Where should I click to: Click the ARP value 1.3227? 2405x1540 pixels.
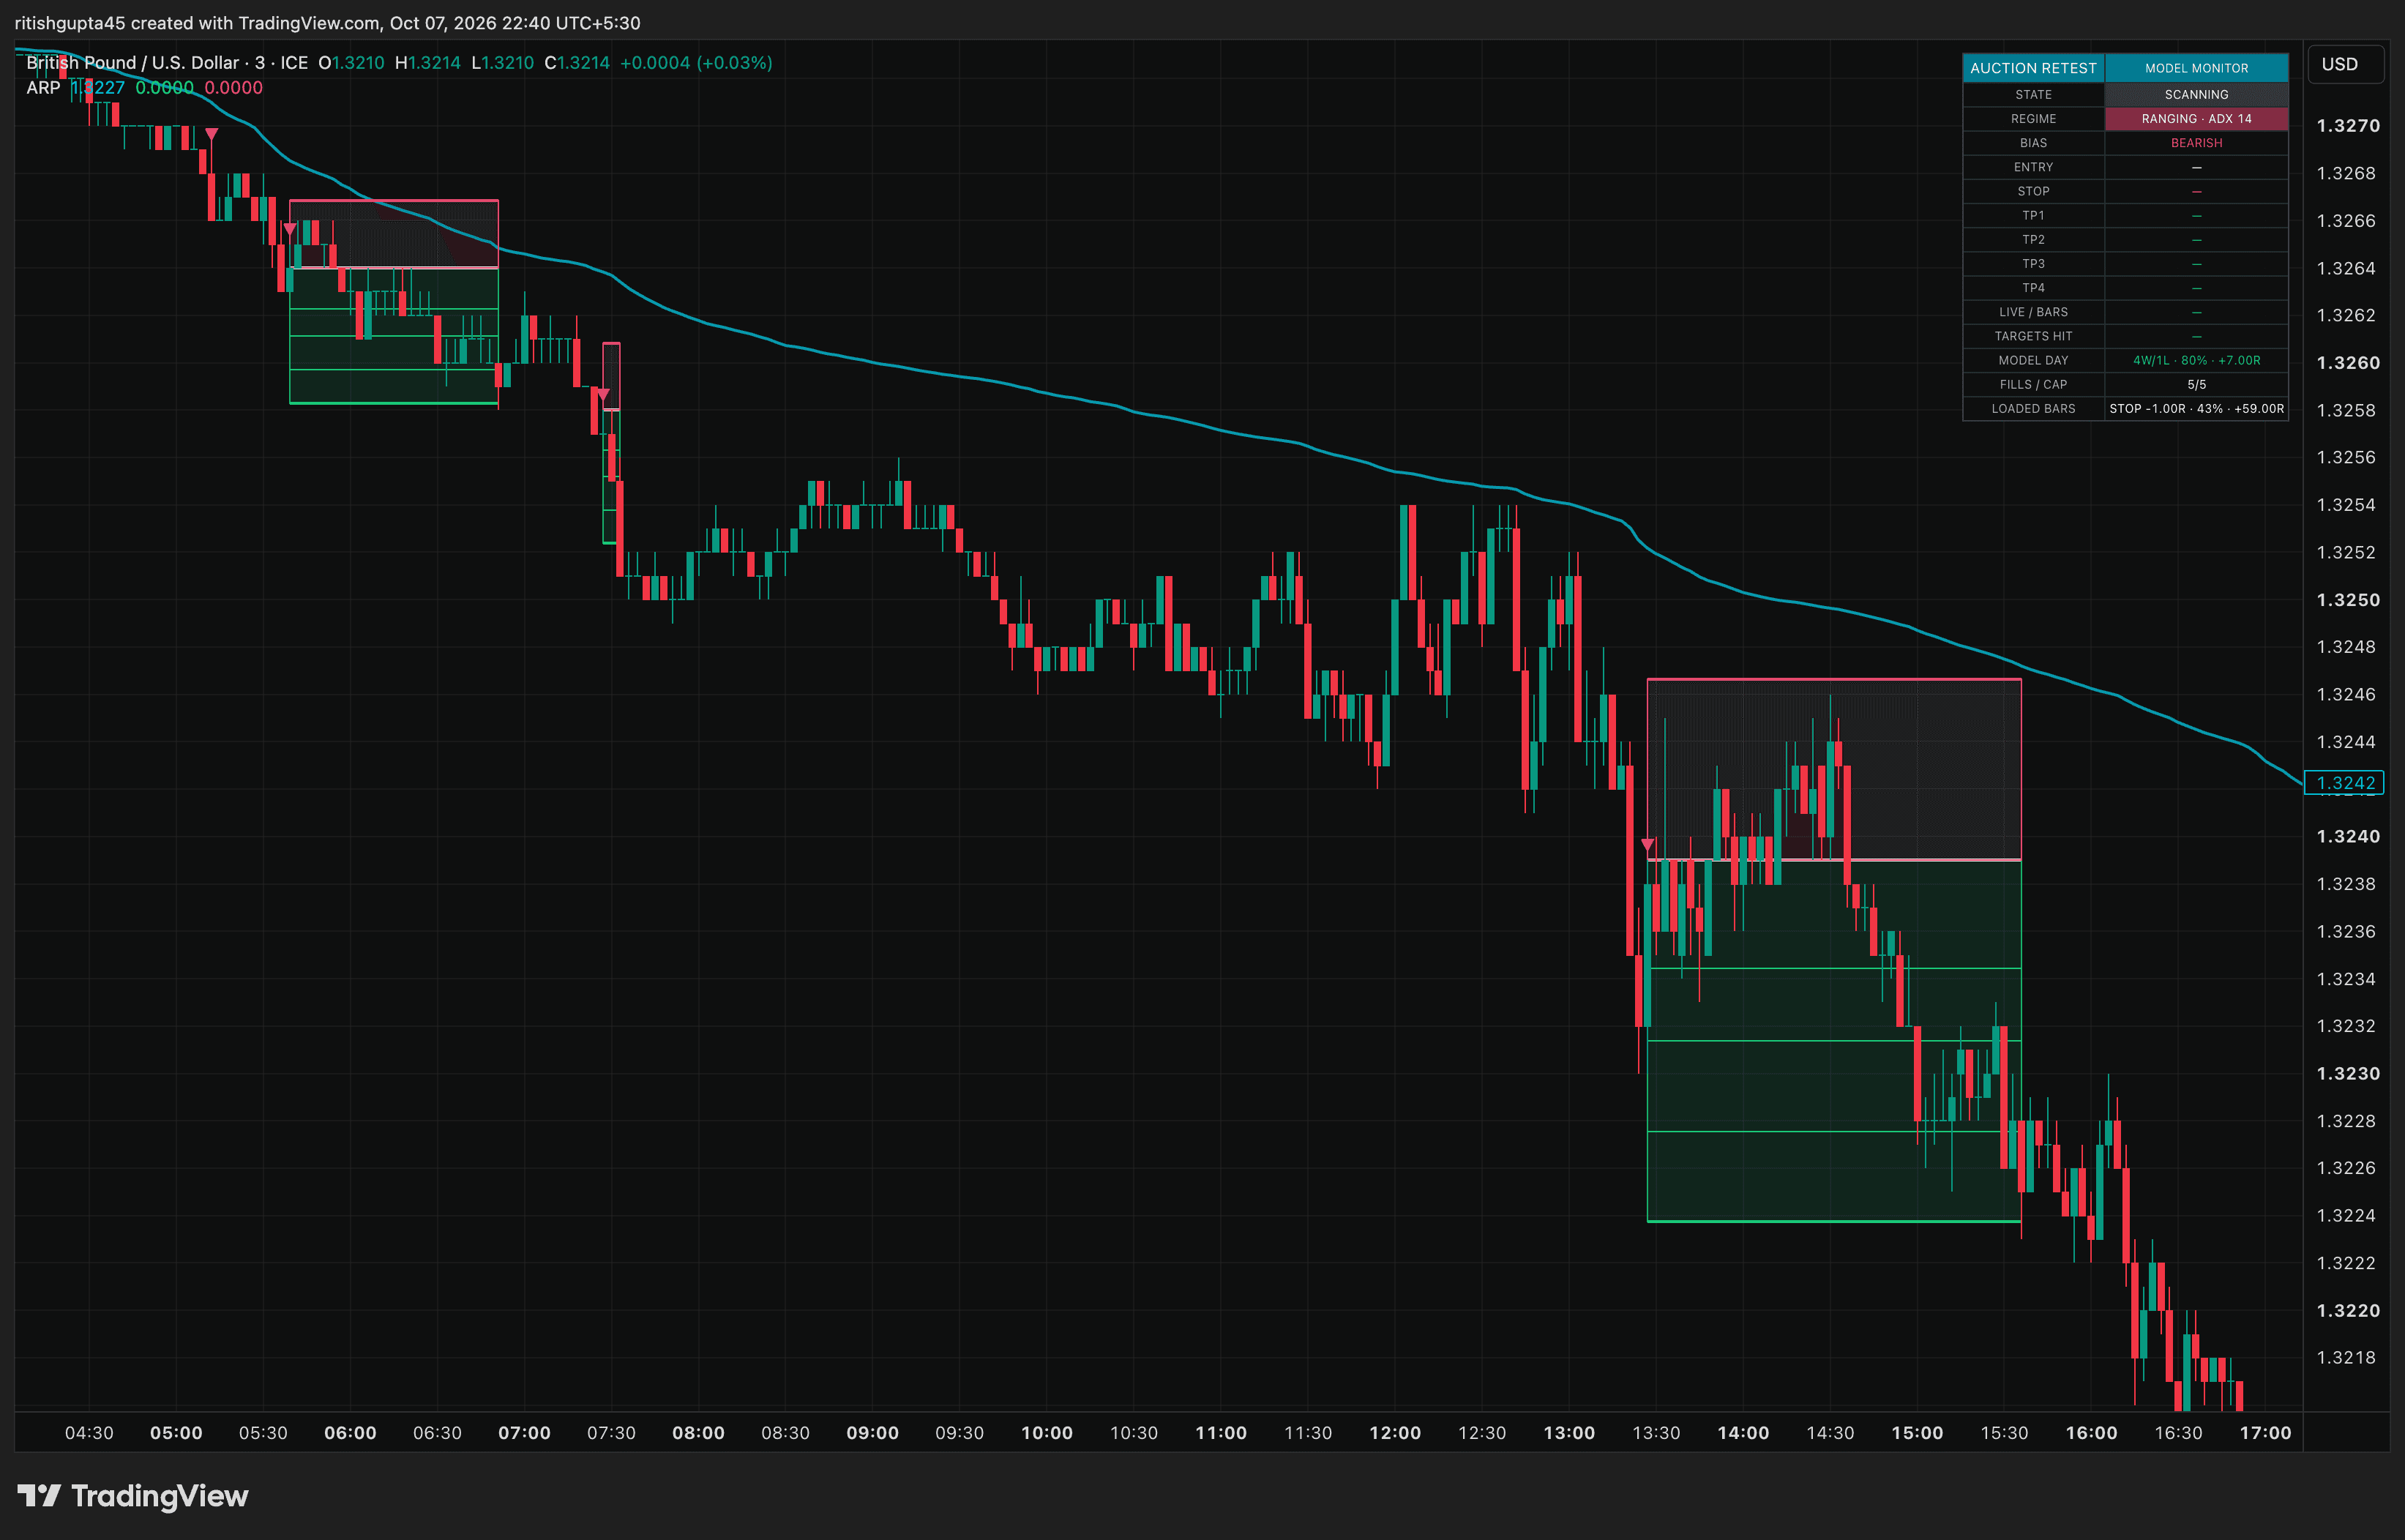pos(98,88)
